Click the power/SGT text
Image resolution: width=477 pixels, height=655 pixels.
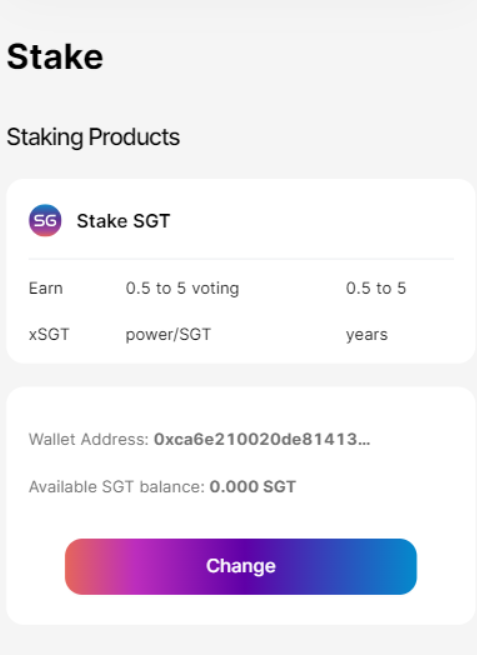coord(168,335)
